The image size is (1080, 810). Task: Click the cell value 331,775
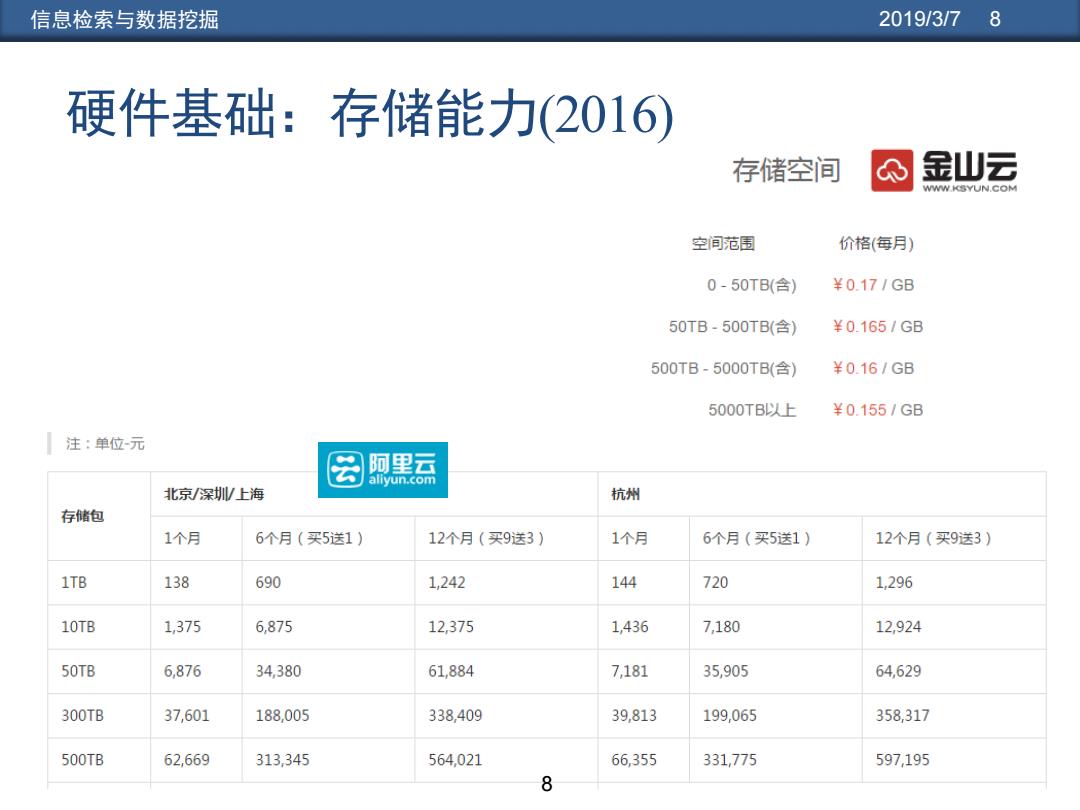(x=729, y=760)
